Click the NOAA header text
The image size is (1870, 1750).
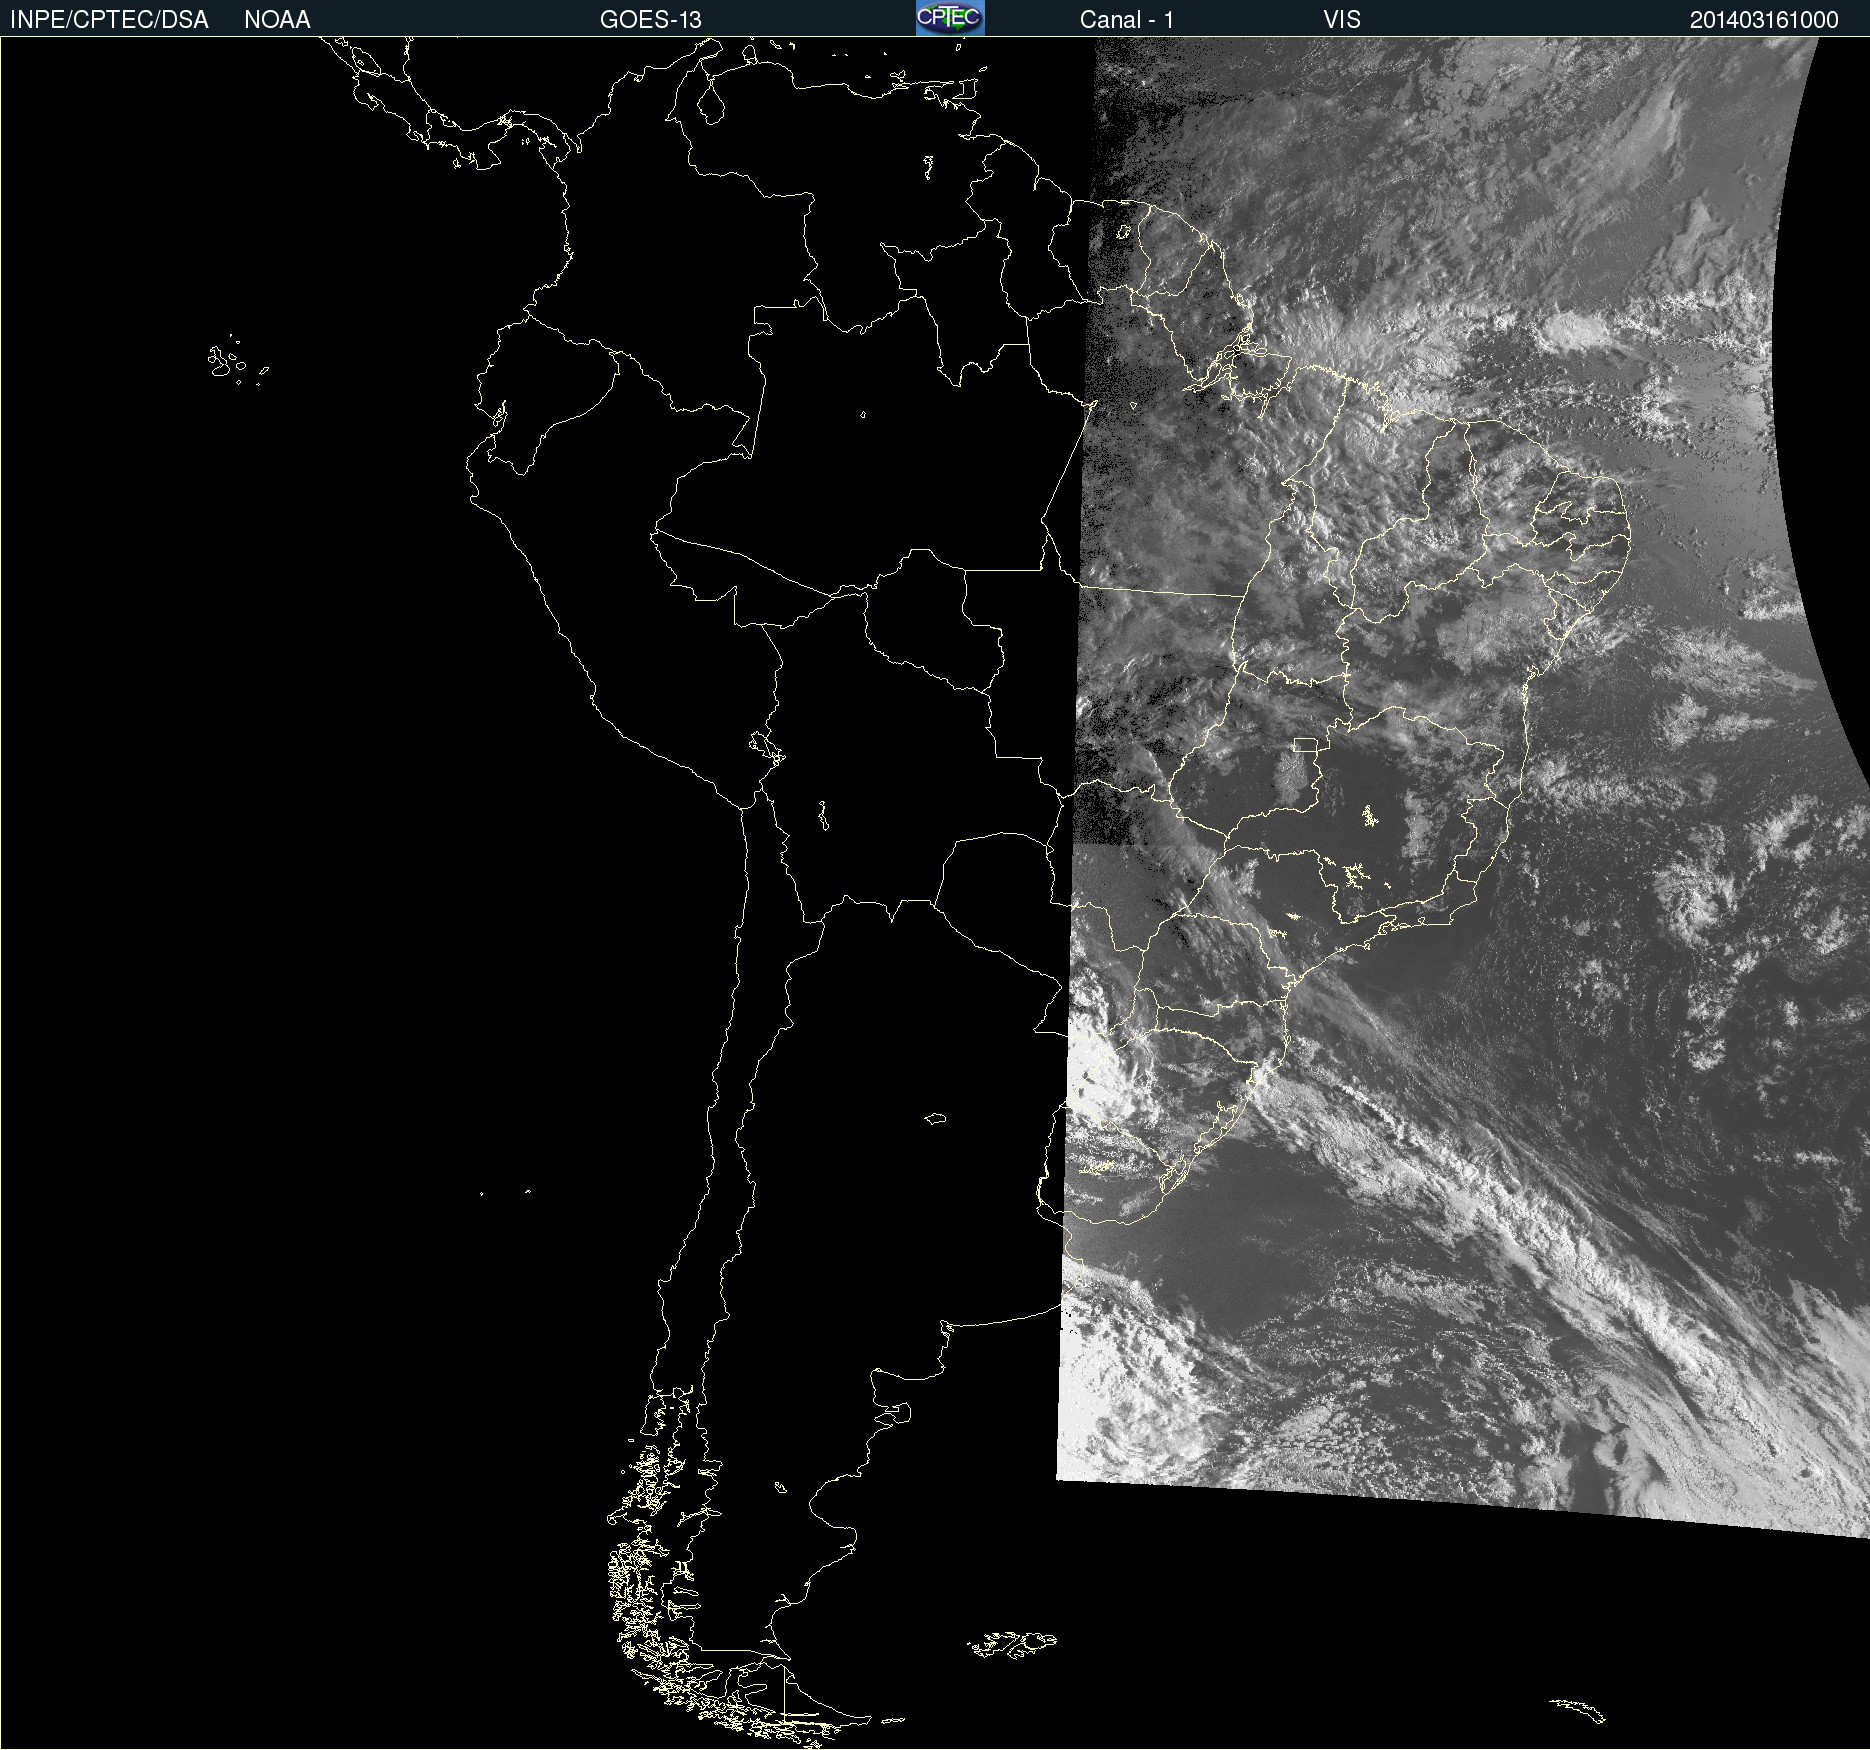coord(277,20)
